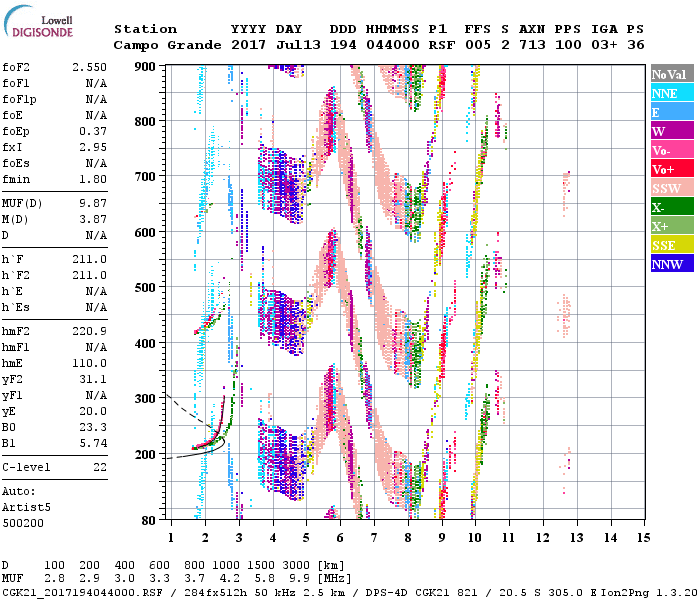Viewport: 700px width, 600px height.
Task: Click the SSE yellow legend entry
Action: click(x=672, y=246)
